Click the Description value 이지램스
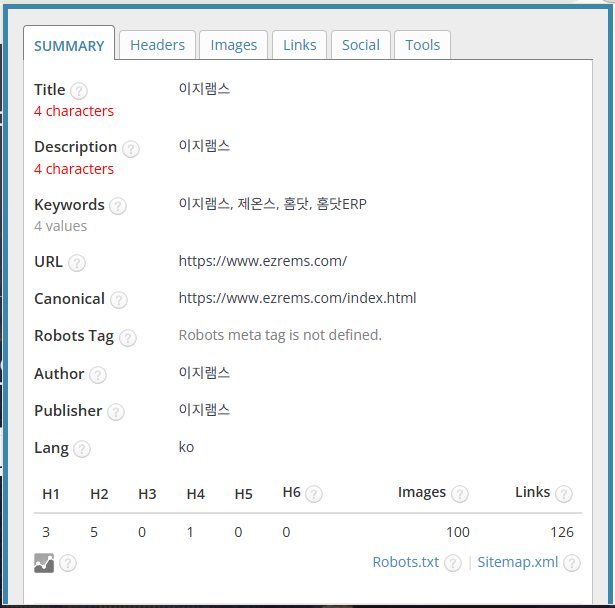This screenshot has height=608, width=615. [204, 146]
